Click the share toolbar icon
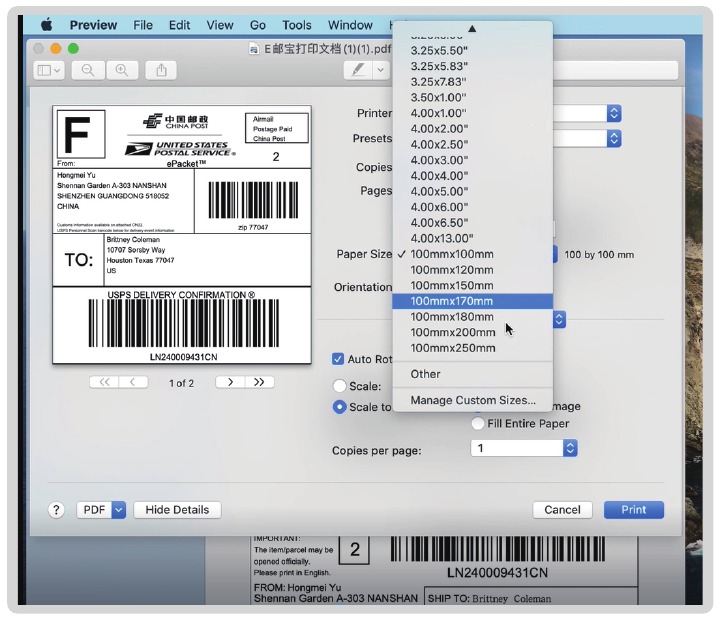 pos(161,70)
